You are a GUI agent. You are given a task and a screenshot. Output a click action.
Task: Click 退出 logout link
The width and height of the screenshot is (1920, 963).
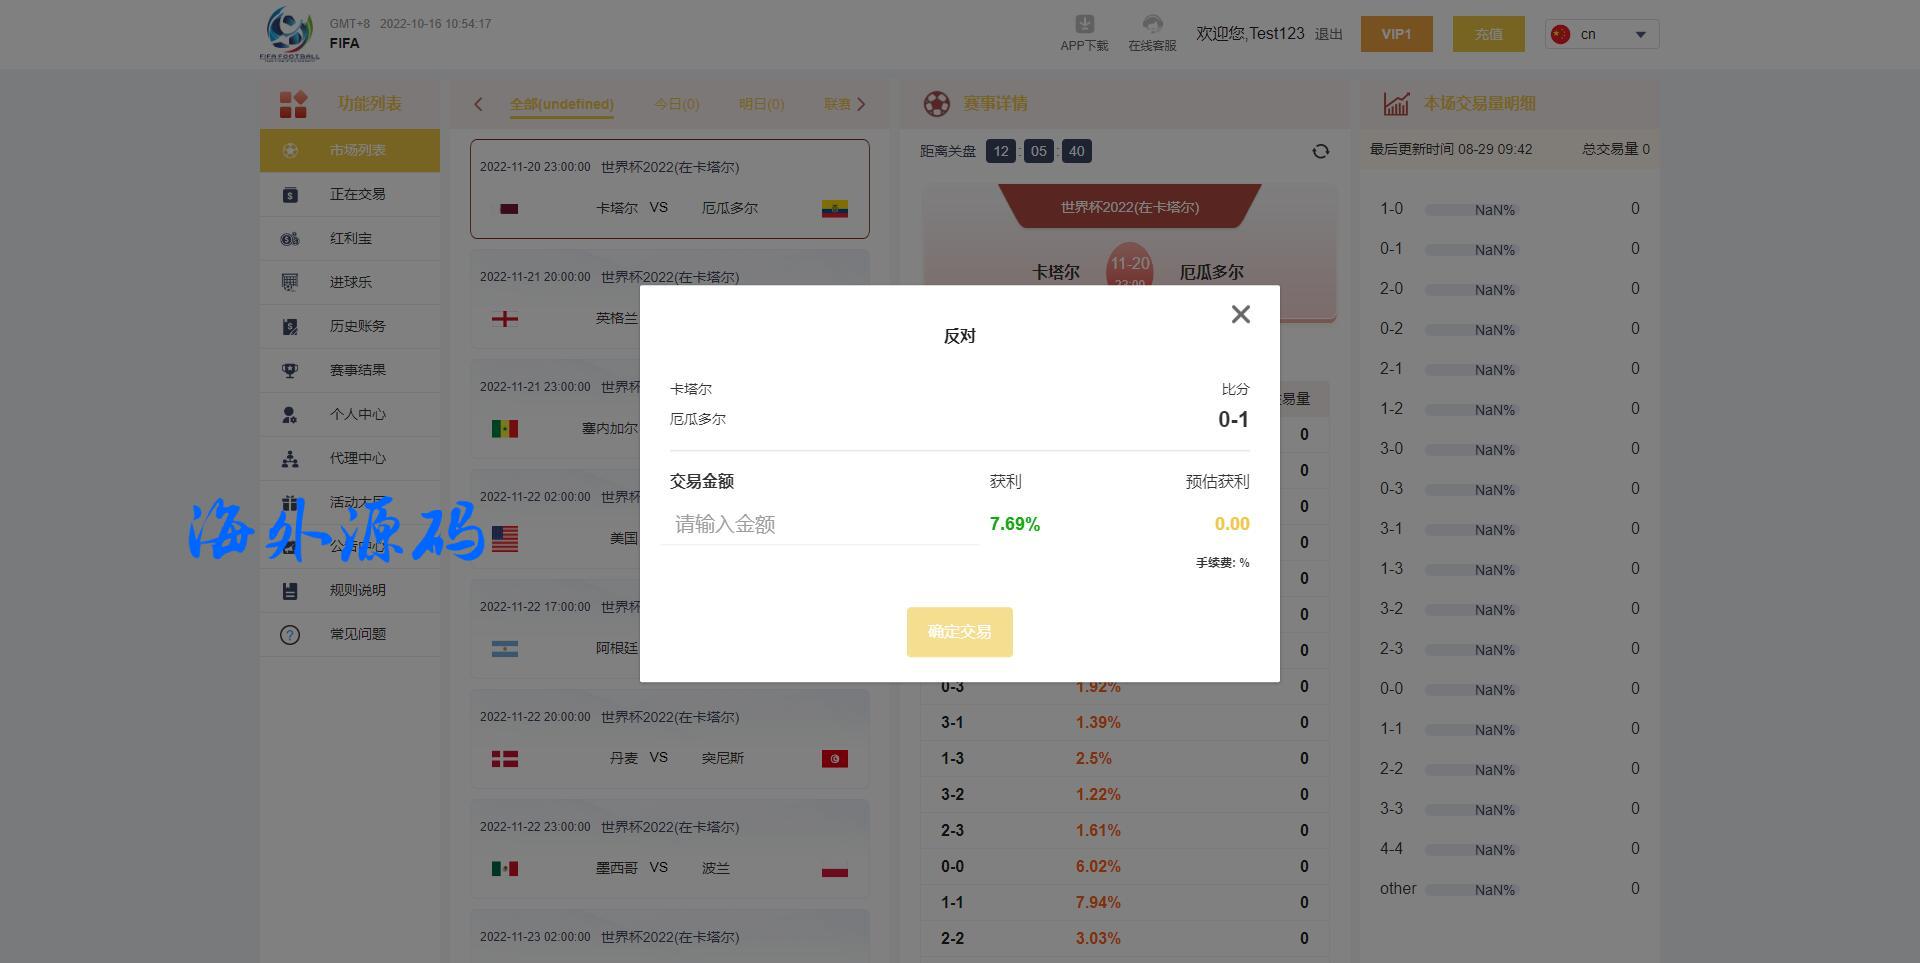[x=1328, y=35]
